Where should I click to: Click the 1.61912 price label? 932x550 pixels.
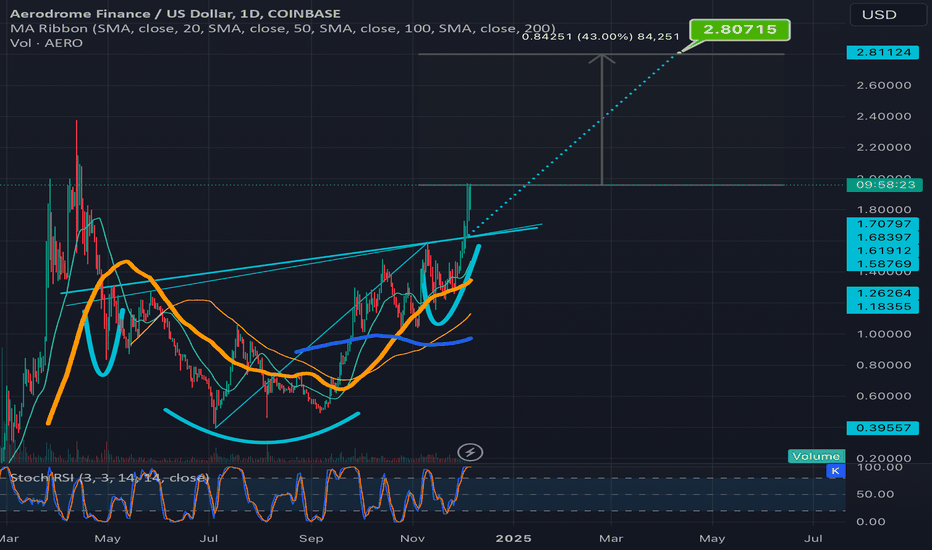pos(883,250)
